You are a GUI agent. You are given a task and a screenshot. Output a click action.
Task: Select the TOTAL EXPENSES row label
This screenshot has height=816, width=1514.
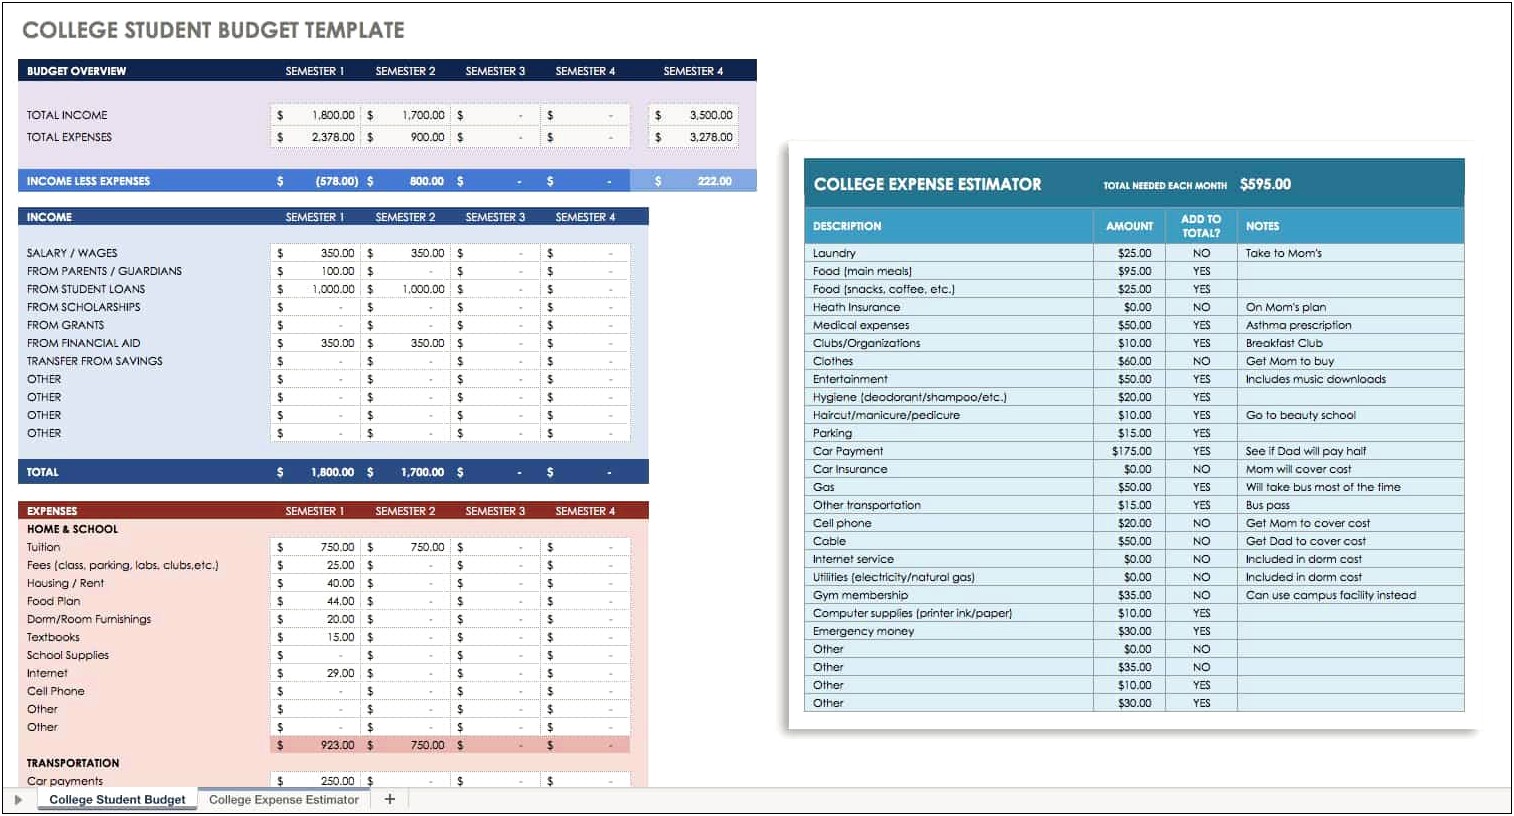coord(69,137)
